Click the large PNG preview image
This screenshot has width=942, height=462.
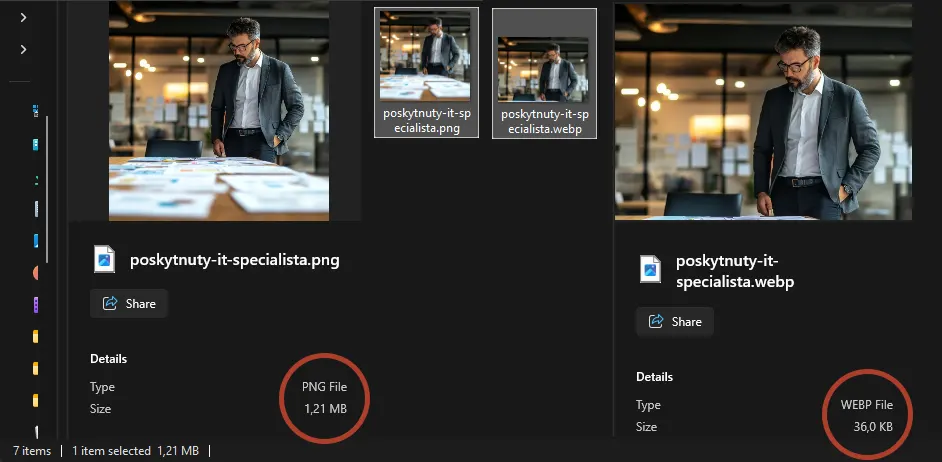coord(218,110)
